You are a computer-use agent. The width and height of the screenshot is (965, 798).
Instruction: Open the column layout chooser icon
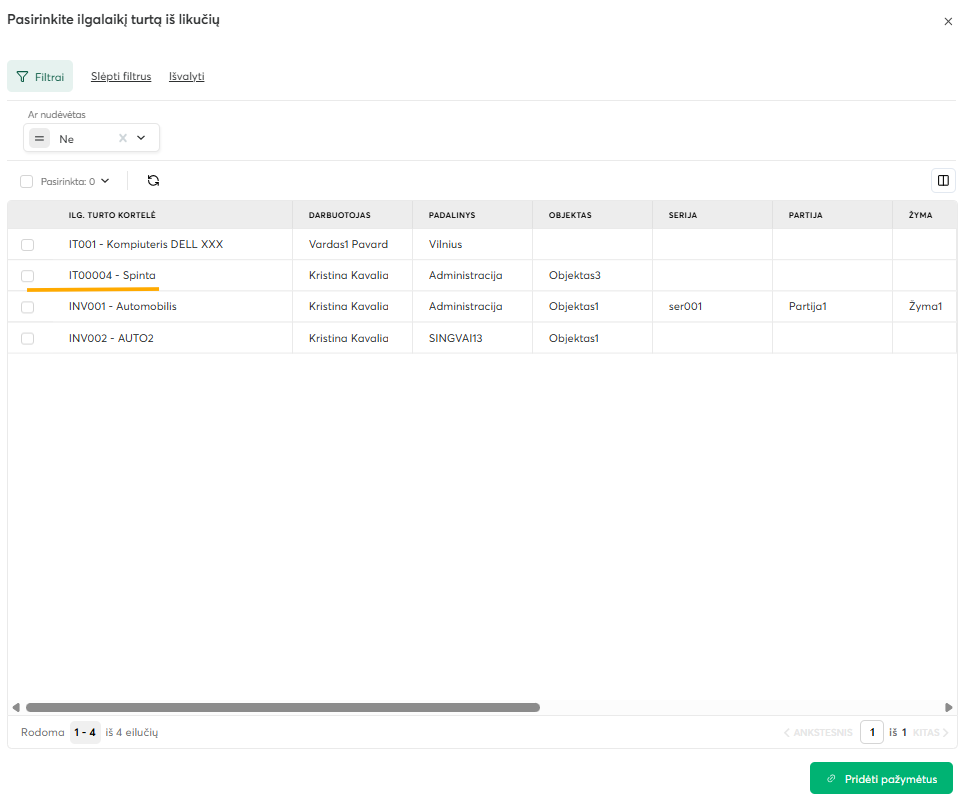[x=942, y=181]
